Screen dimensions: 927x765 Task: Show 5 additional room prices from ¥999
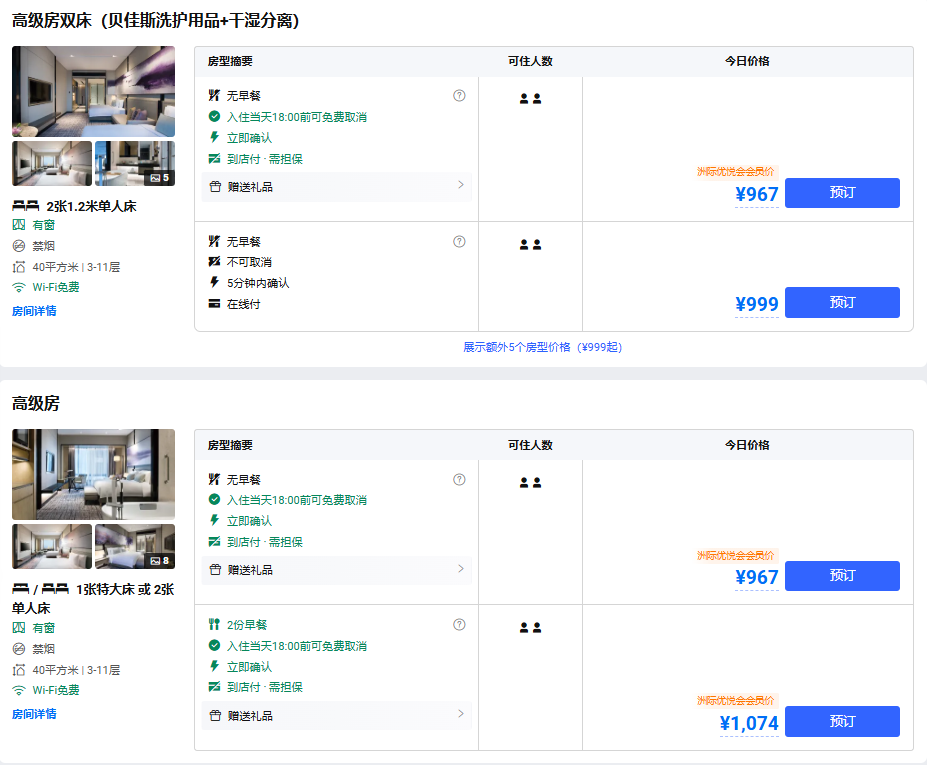(542, 347)
